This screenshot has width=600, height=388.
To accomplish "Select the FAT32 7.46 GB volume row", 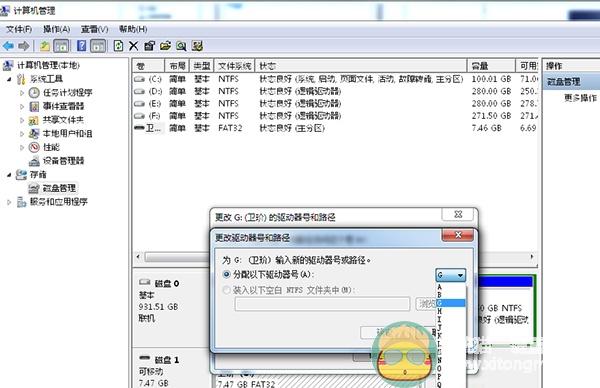I will (335, 128).
